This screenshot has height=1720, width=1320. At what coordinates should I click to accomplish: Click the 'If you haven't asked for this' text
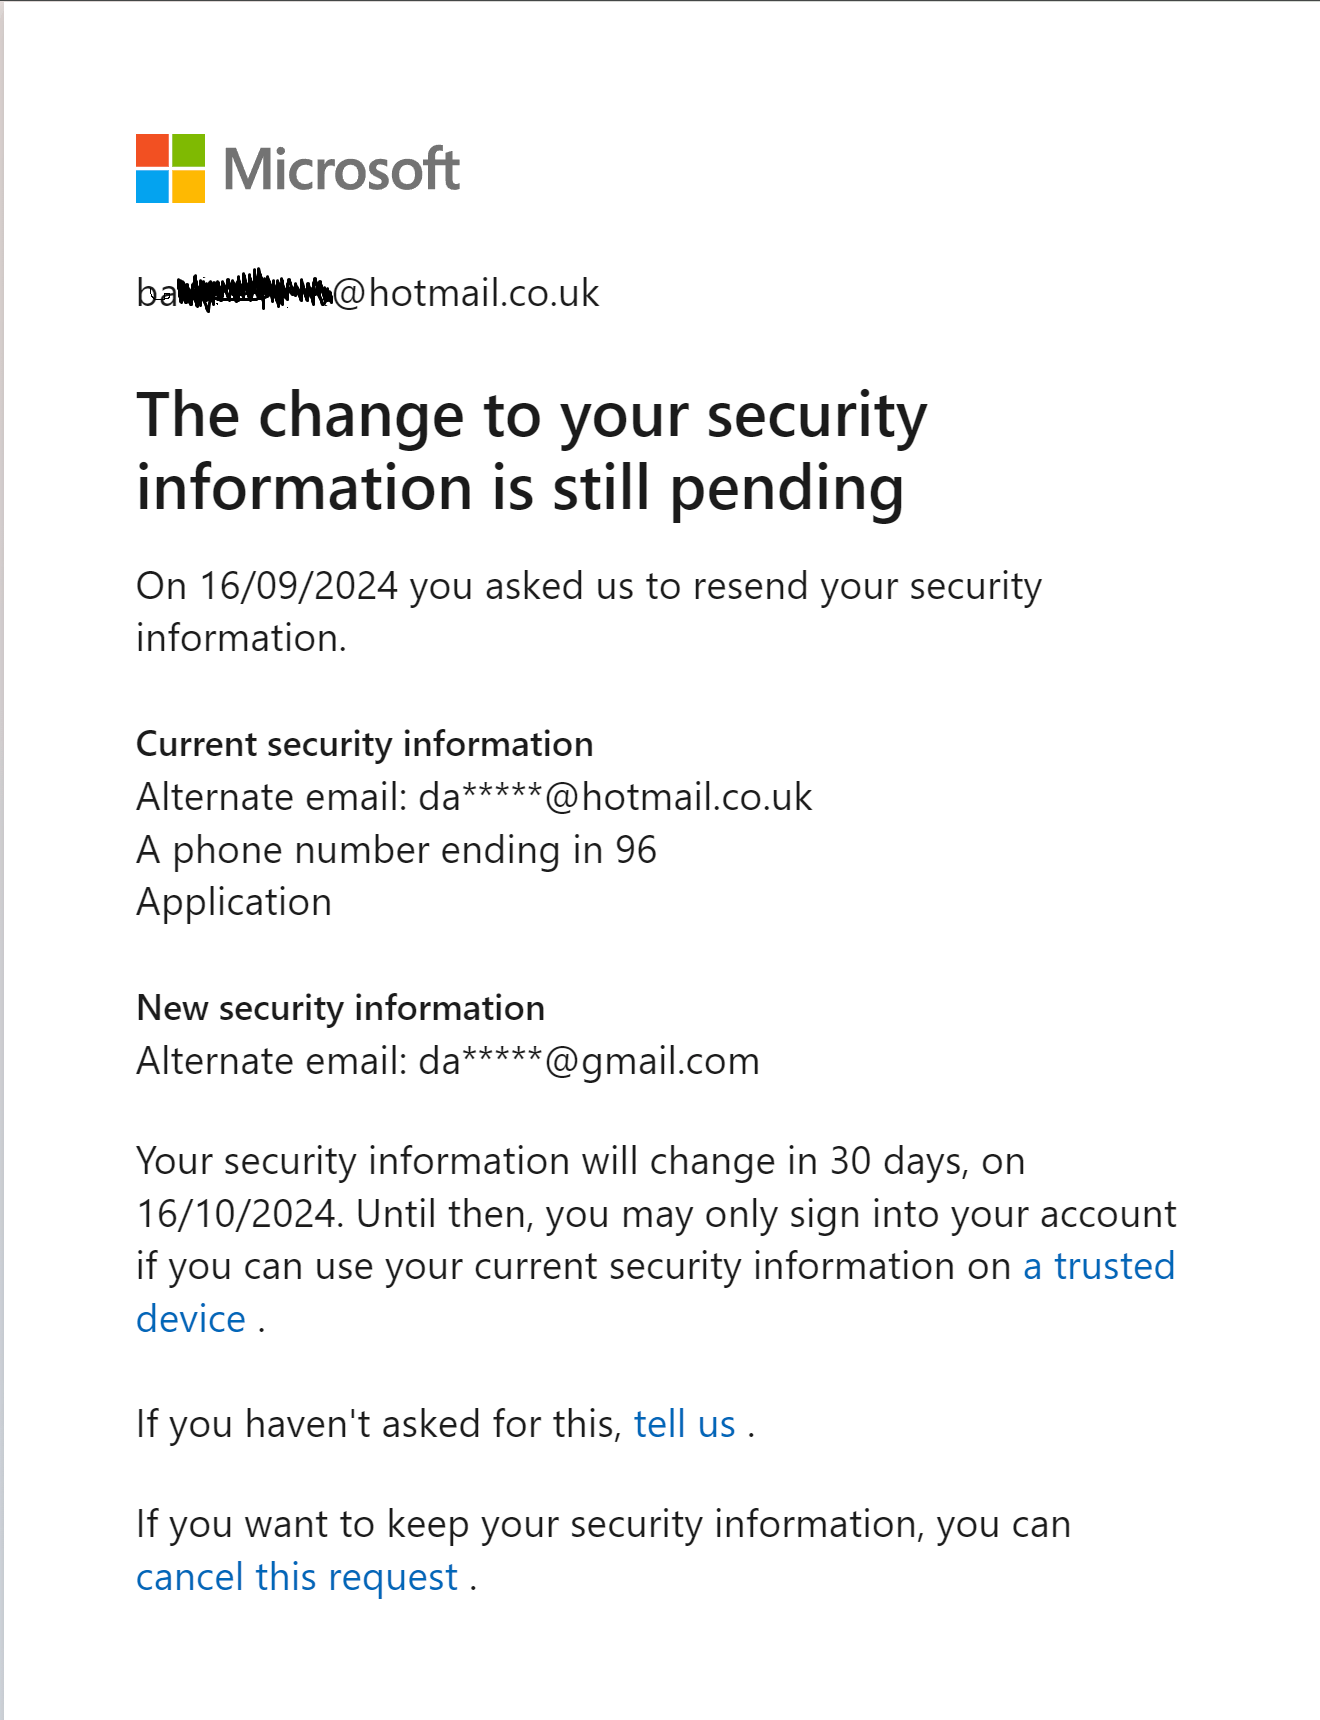(380, 1424)
